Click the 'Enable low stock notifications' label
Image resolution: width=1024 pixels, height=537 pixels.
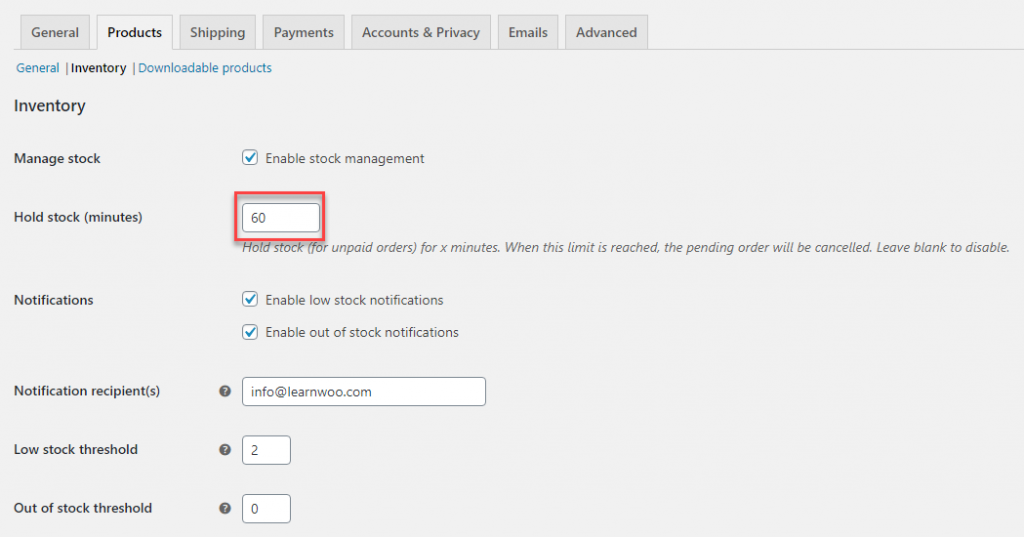[x=355, y=300]
